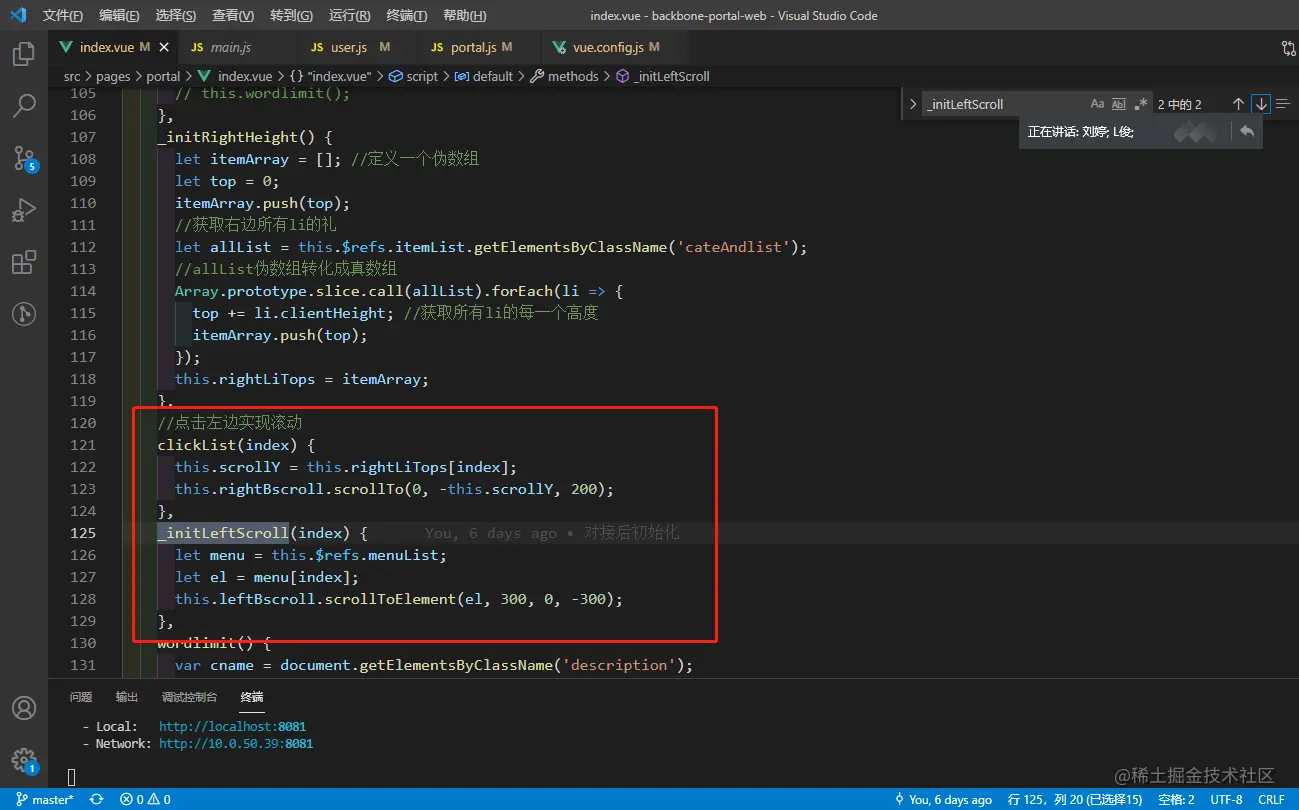
Task: Open the Manage gear menu
Action: (24, 760)
